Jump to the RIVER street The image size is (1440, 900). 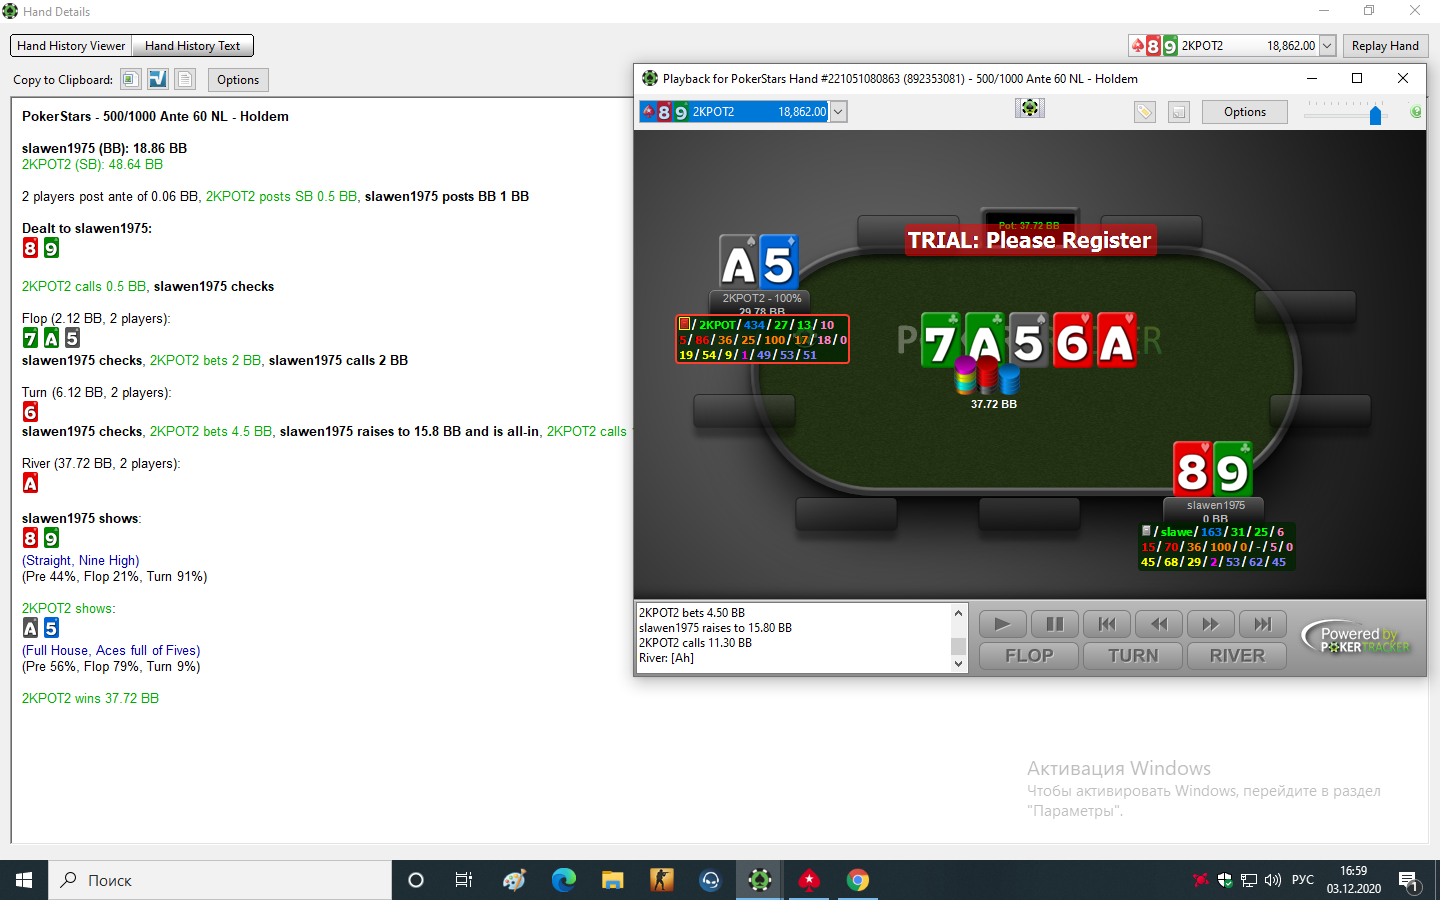click(x=1237, y=656)
